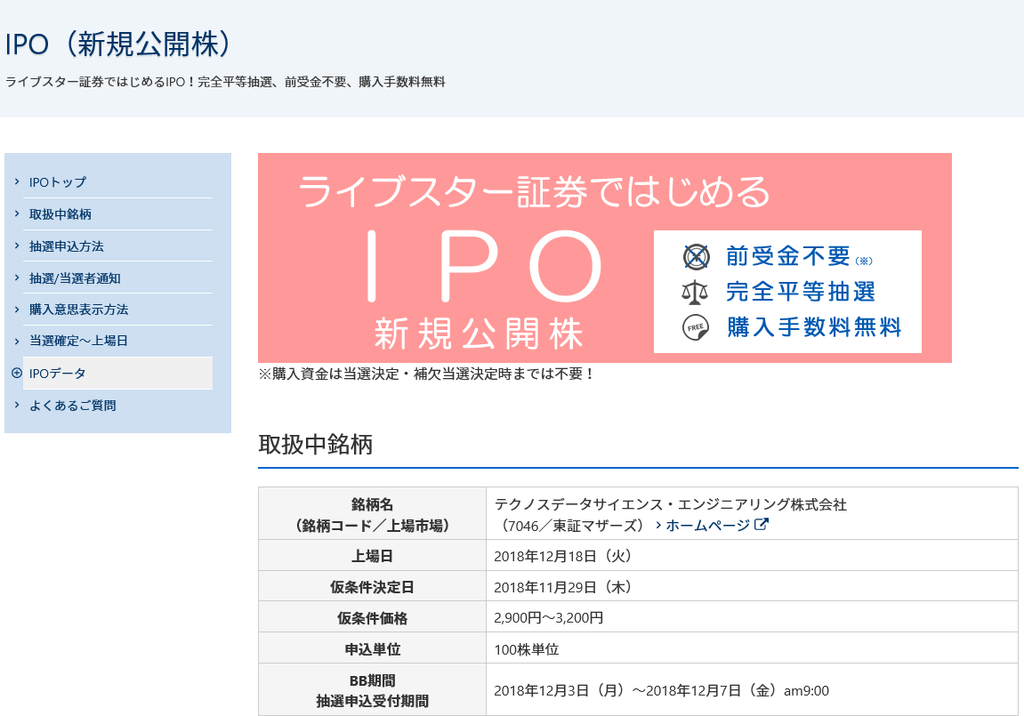The image size is (1024, 716).
Task: Open the IPOトップ sidebar item
Action: 57,182
